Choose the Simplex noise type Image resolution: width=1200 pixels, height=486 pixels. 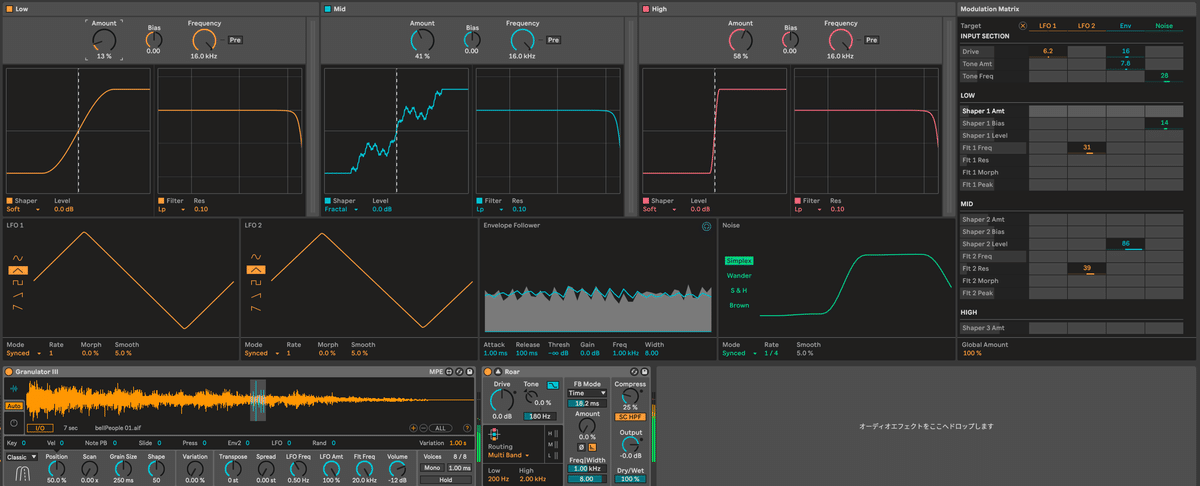pyautogui.click(x=739, y=260)
